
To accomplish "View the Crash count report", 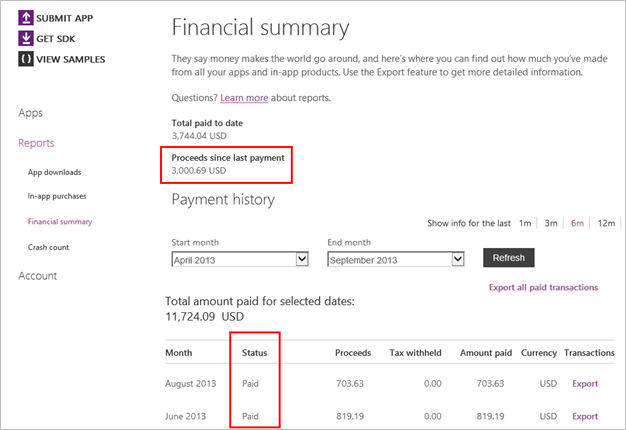I will (x=48, y=247).
